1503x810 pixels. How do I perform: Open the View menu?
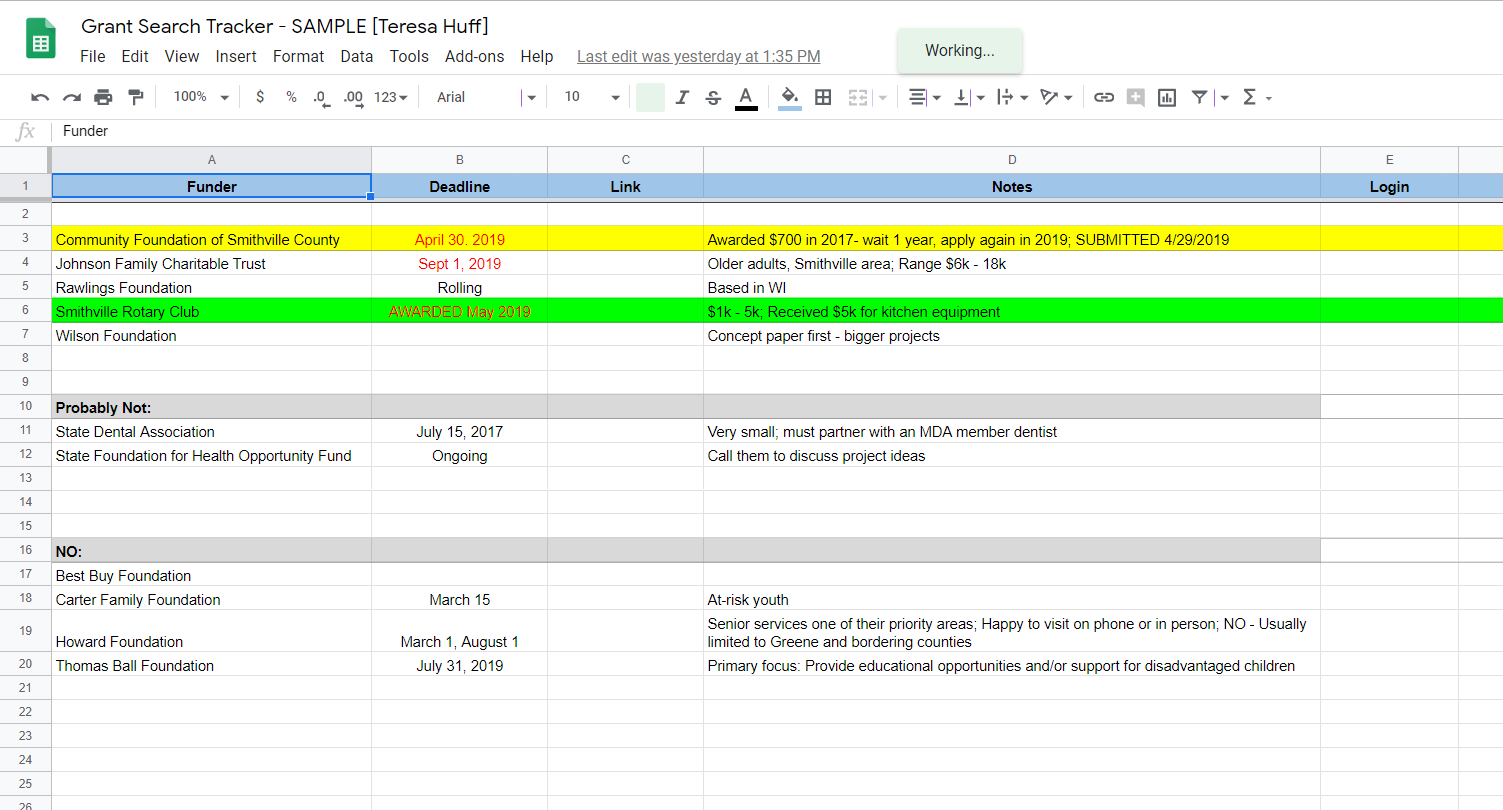coord(182,57)
